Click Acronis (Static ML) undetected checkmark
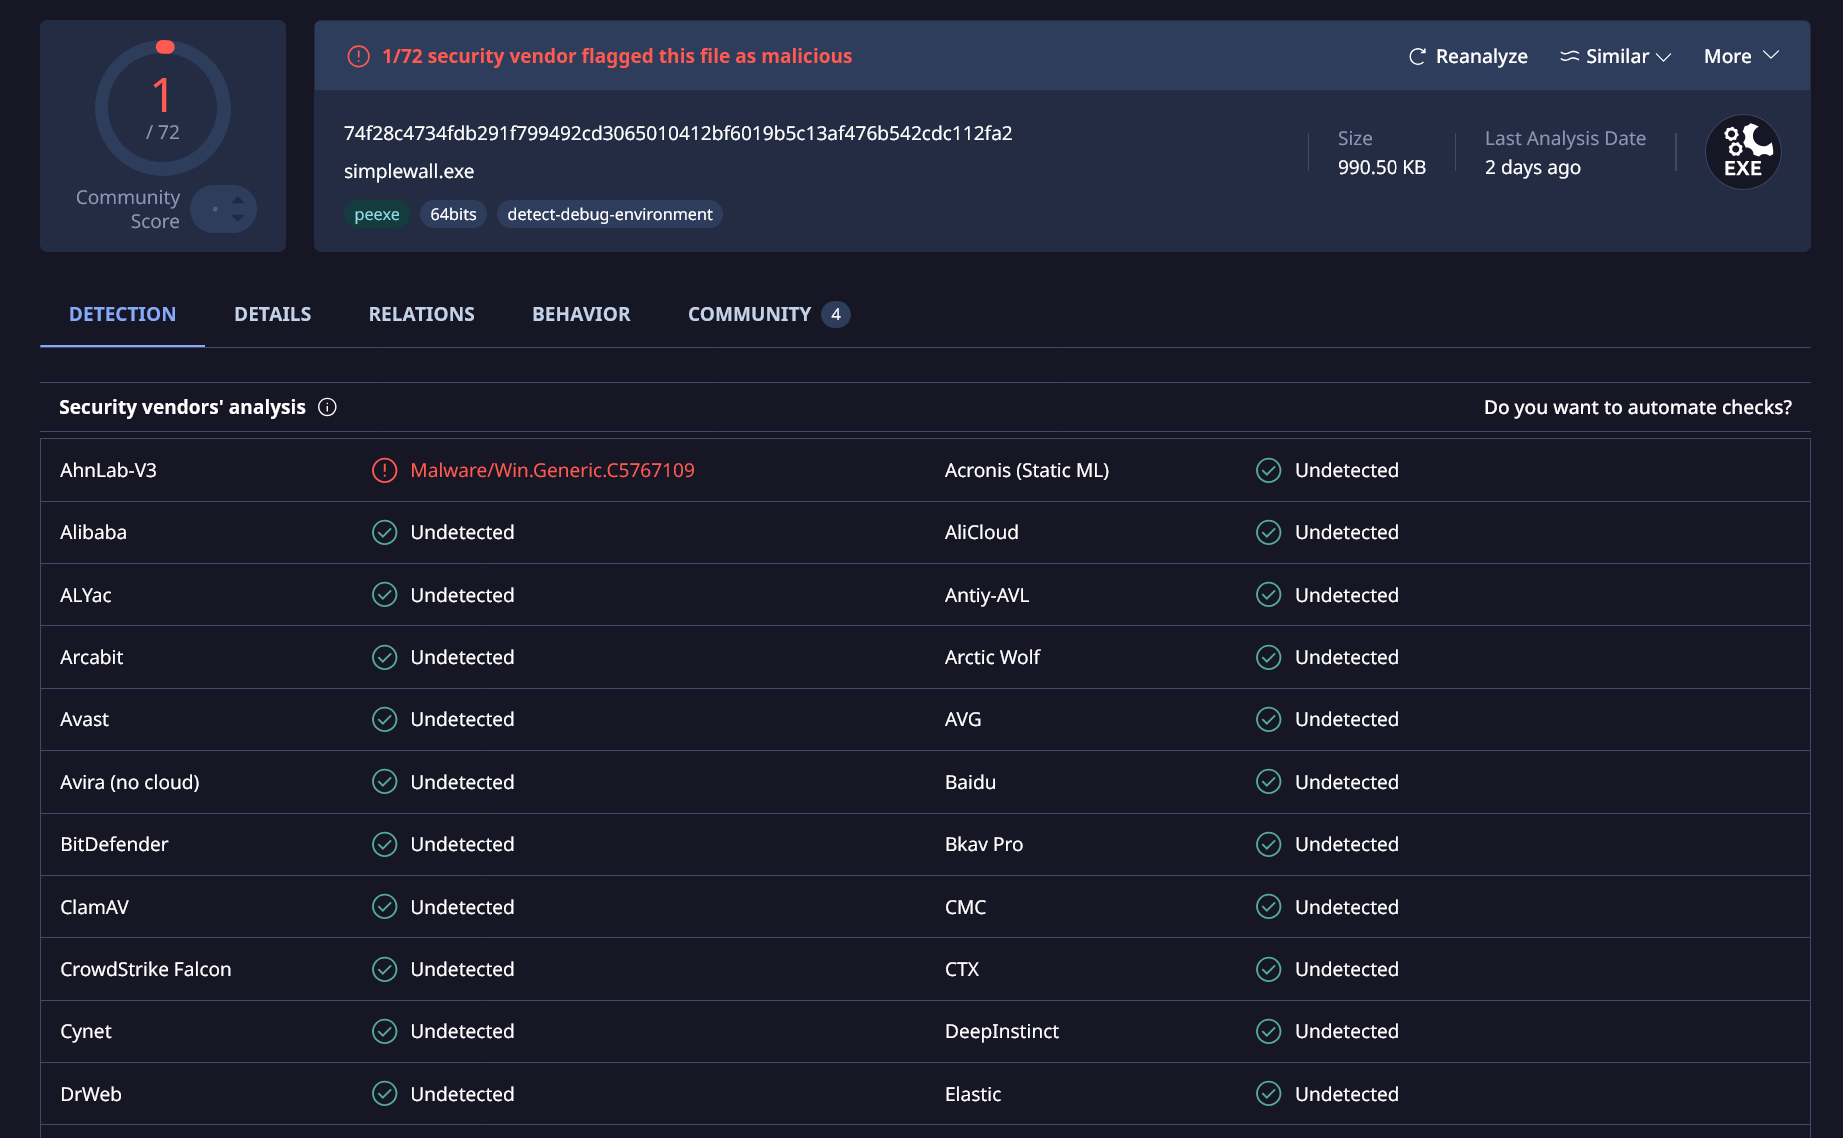Image resolution: width=1843 pixels, height=1138 pixels. point(1269,470)
